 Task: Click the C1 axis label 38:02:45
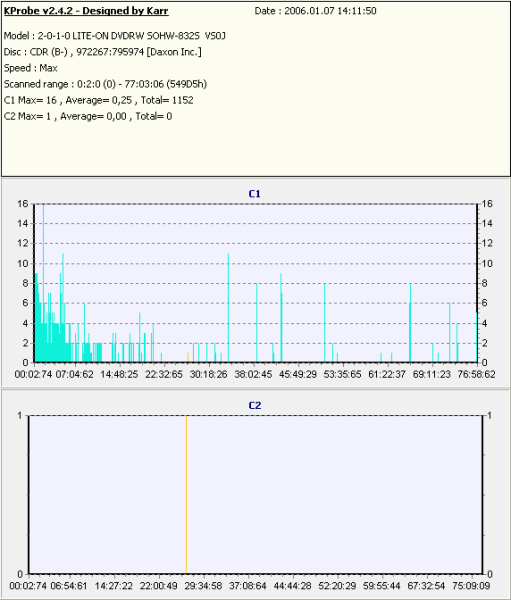pyautogui.click(x=253, y=374)
